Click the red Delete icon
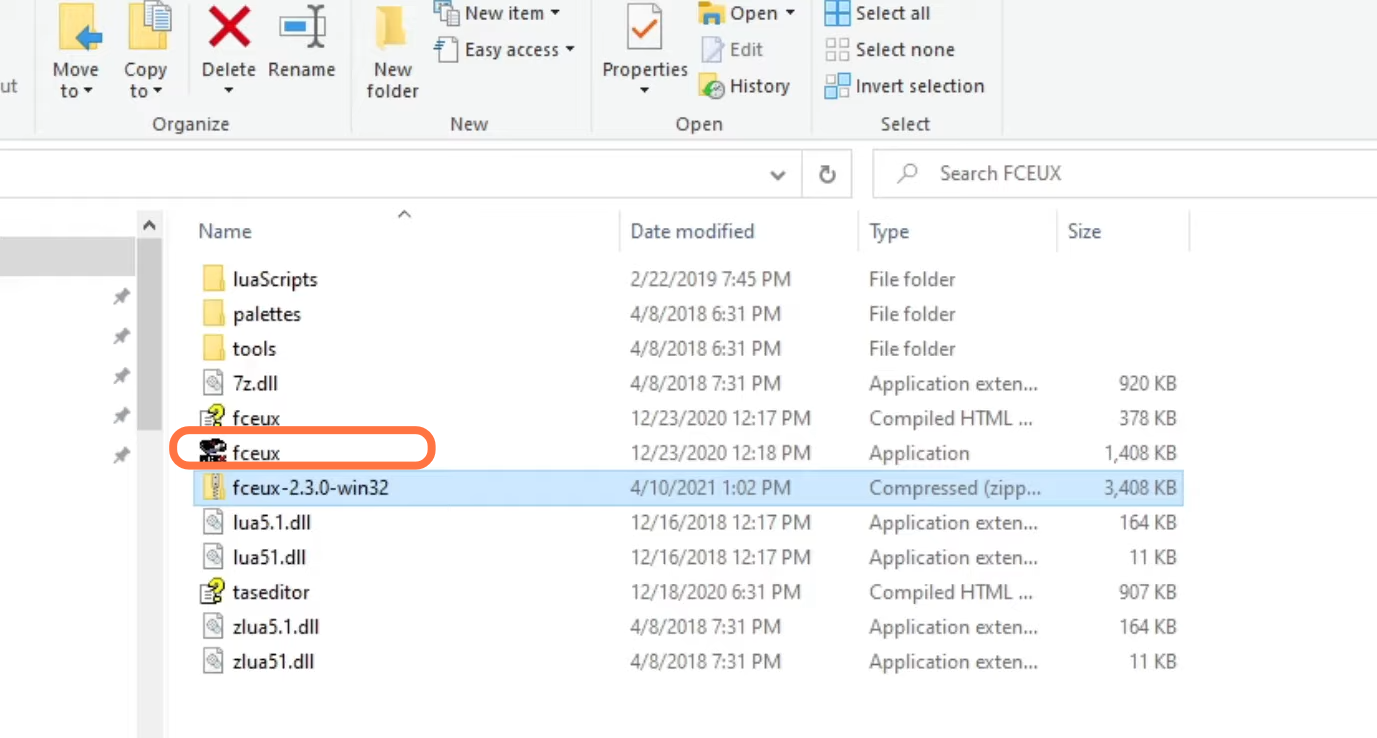The width and height of the screenshot is (1377, 738). (x=229, y=28)
